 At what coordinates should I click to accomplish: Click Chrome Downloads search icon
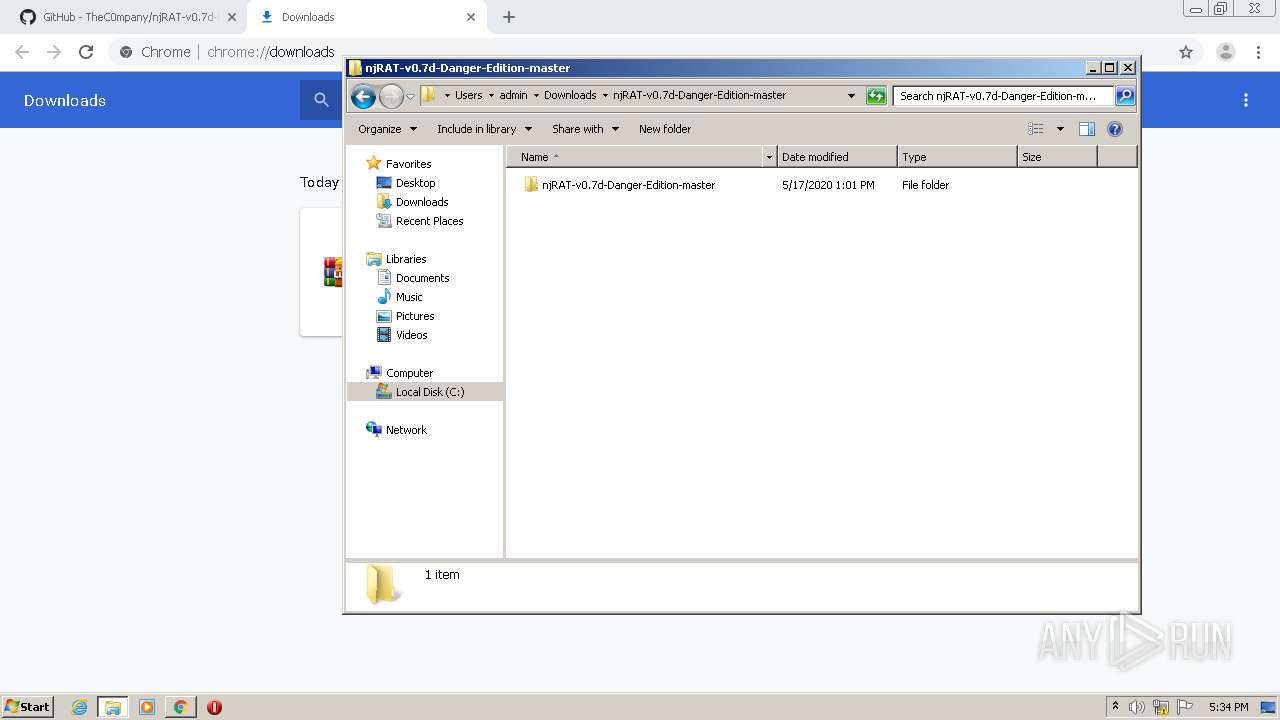(321, 100)
